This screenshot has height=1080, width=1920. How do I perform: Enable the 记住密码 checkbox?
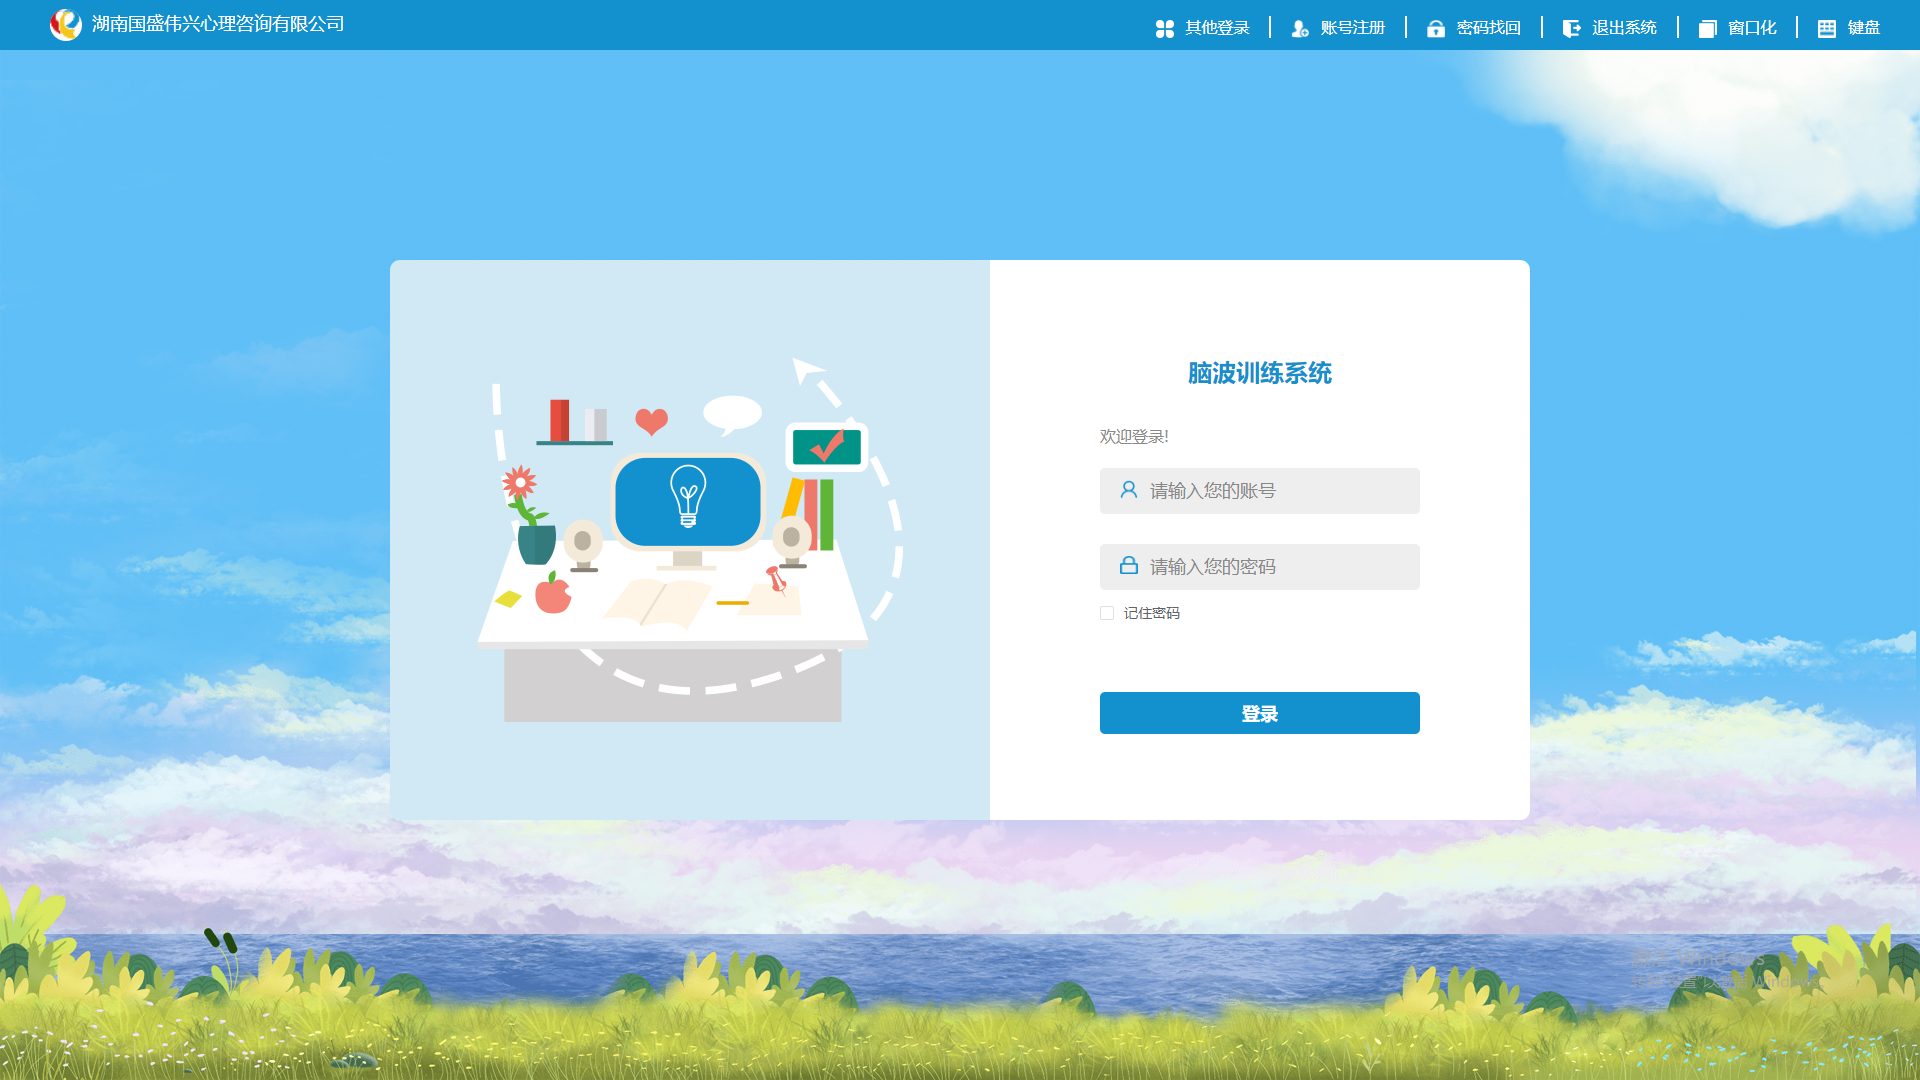point(1107,613)
